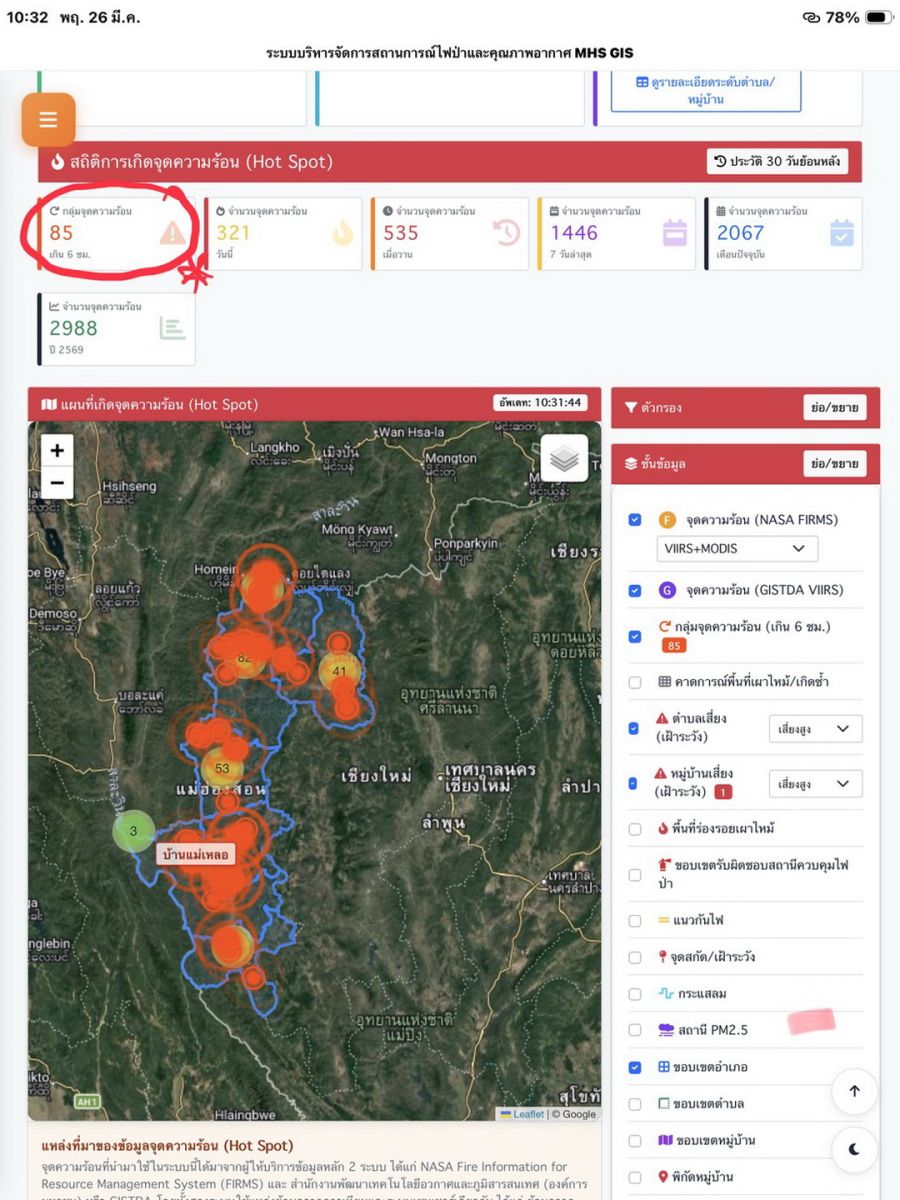Open the Leaflet attribution link
This screenshot has height=1200, width=900.
coord(528,1114)
